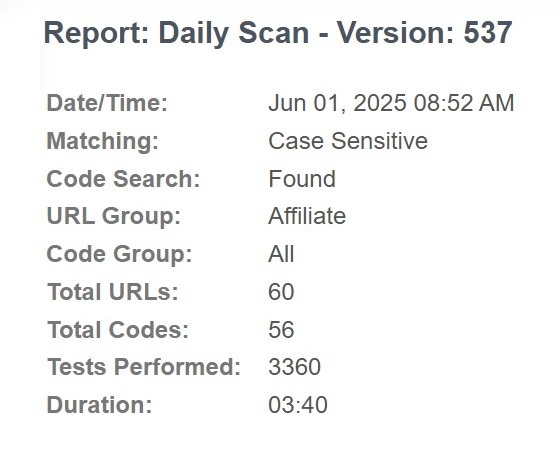Select the Code Search label

(x=123, y=179)
